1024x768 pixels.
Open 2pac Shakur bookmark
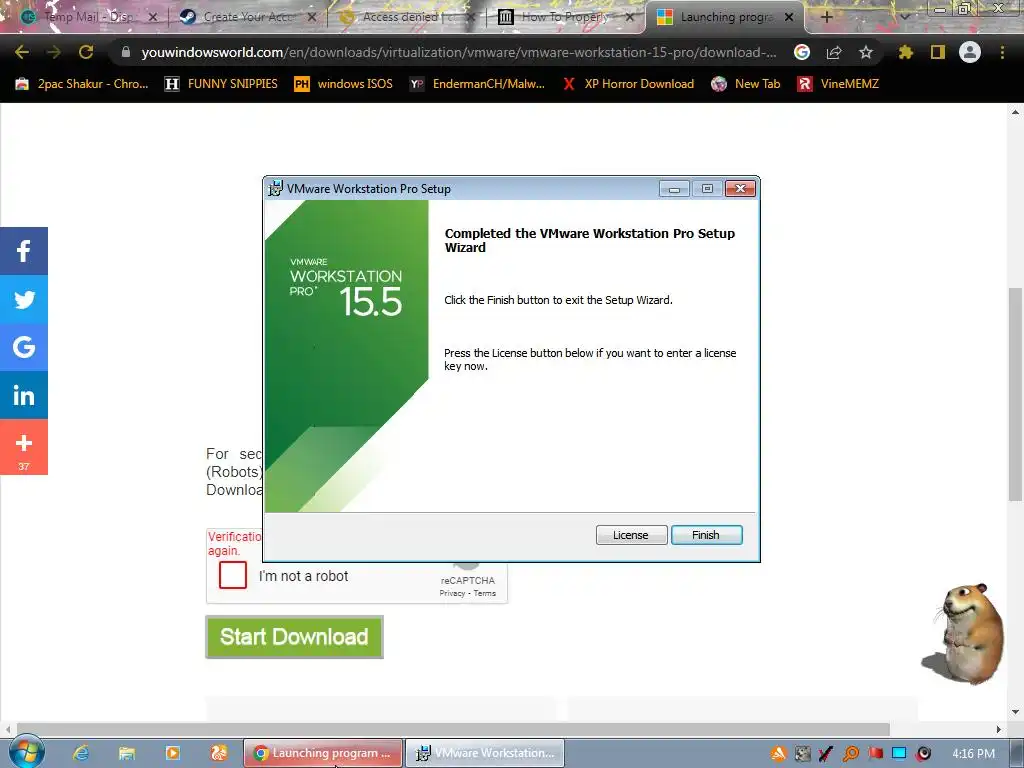pos(82,84)
